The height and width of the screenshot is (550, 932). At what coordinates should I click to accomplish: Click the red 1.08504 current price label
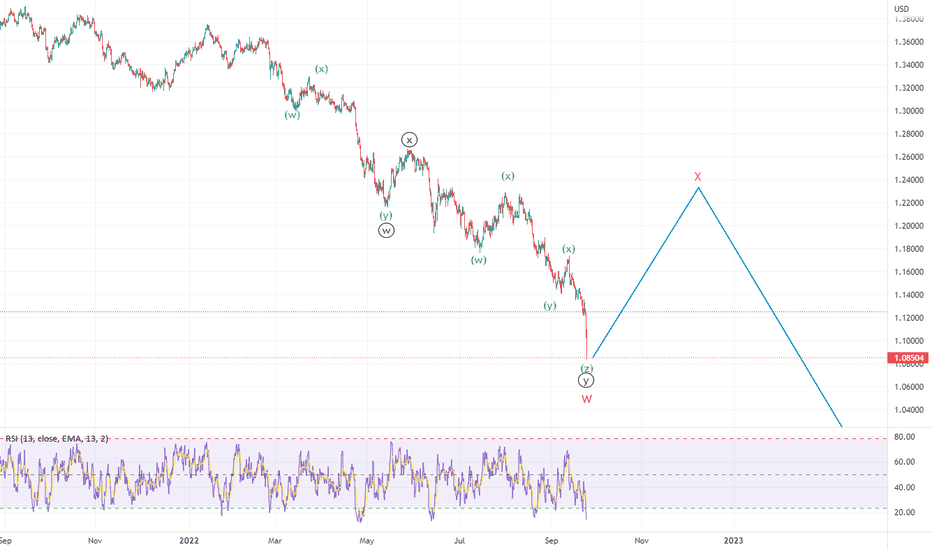click(x=908, y=358)
